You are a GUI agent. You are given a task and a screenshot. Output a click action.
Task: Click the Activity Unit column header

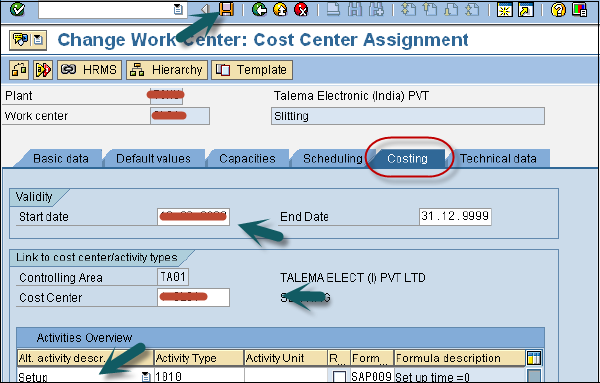click(x=285, y=358)
